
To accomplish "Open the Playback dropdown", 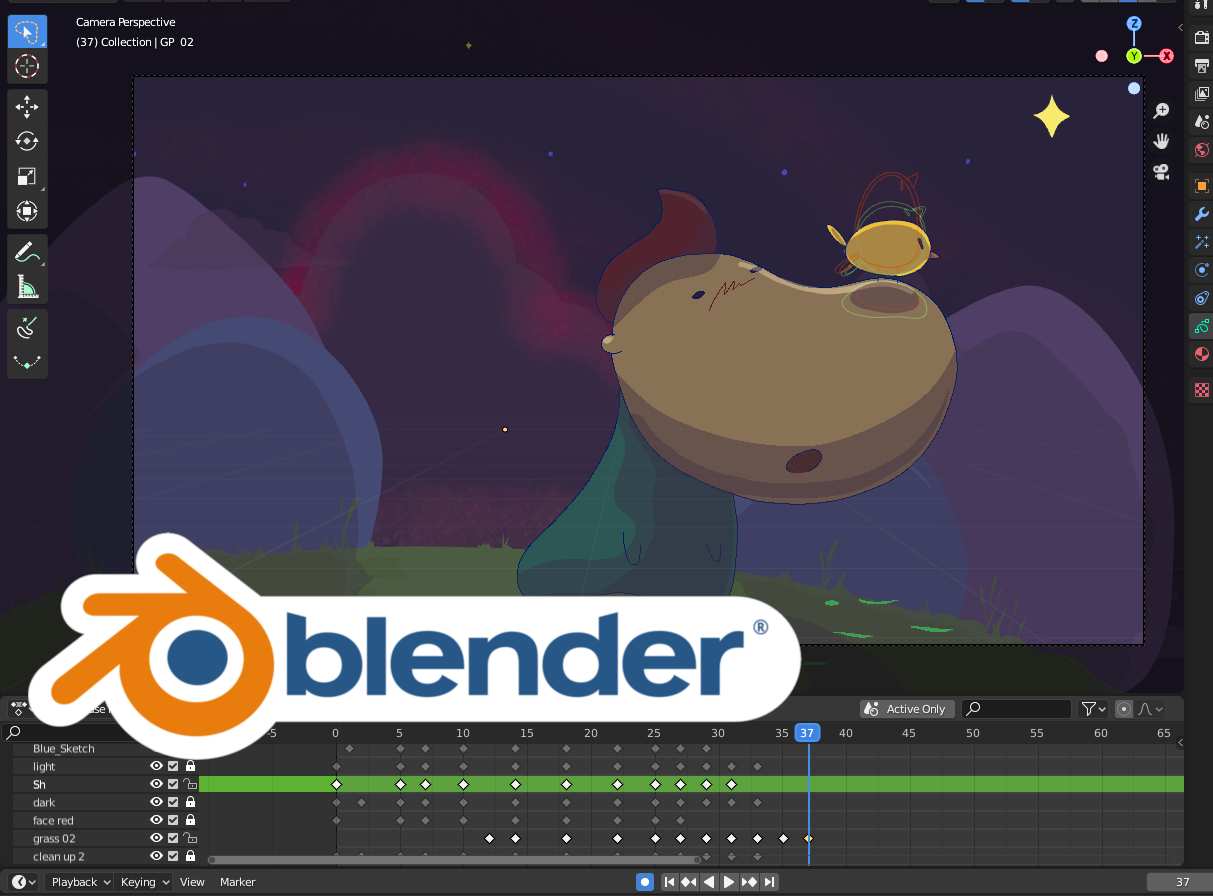I will coord(81,882).
